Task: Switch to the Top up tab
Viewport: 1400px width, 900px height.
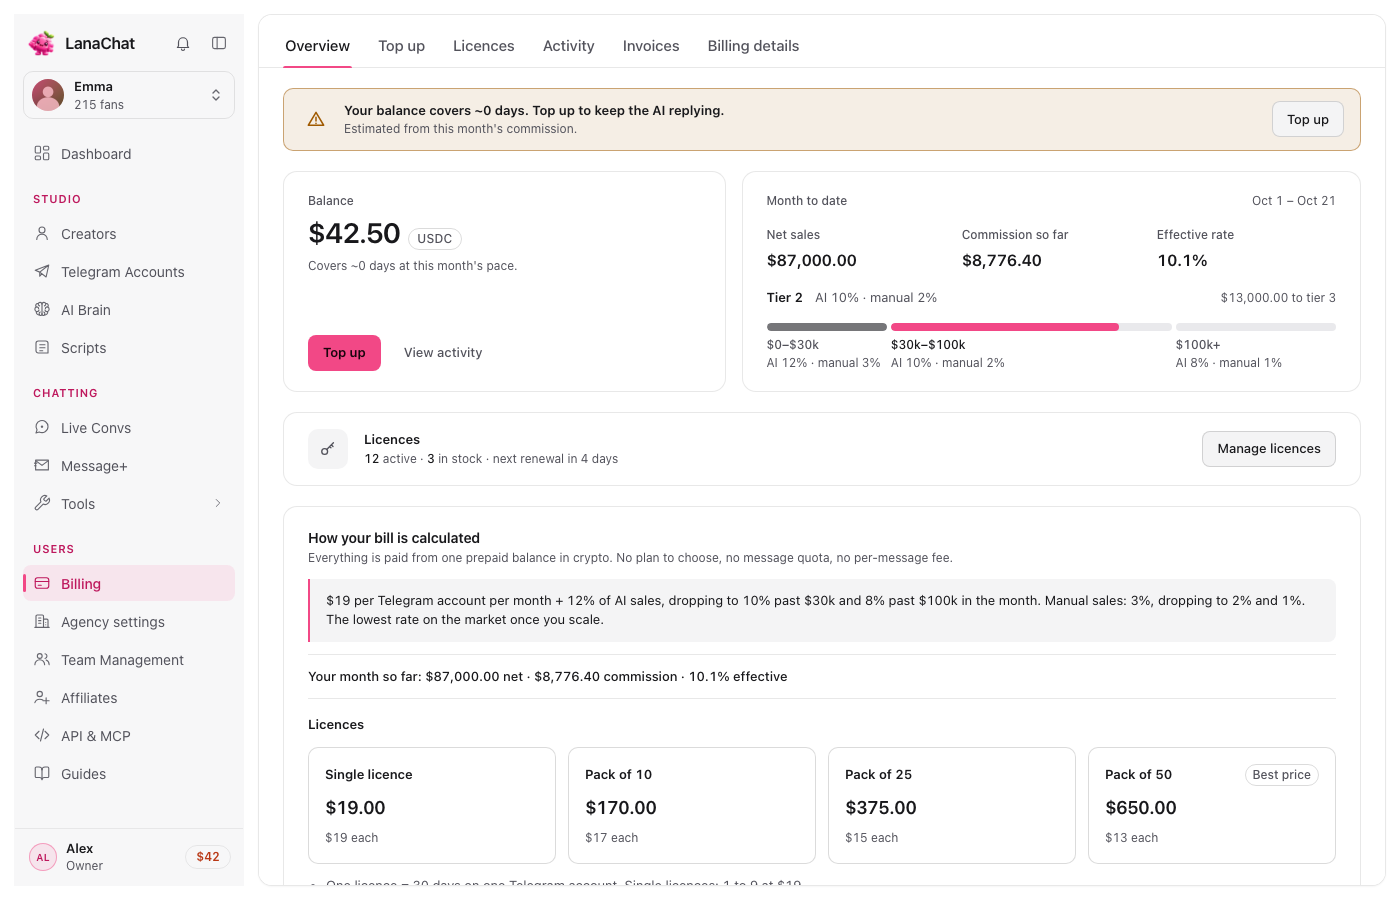Action: pyautogui.click(x=401, y=46)
